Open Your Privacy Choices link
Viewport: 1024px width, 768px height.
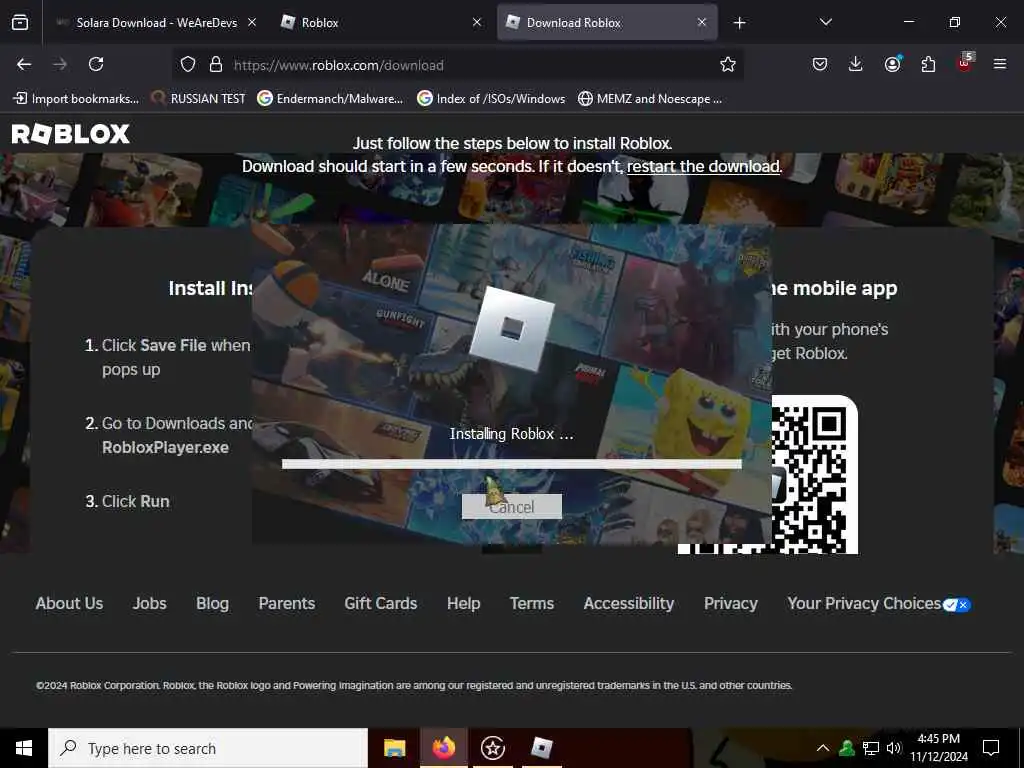pyautogui.click(x=864, y=603)
